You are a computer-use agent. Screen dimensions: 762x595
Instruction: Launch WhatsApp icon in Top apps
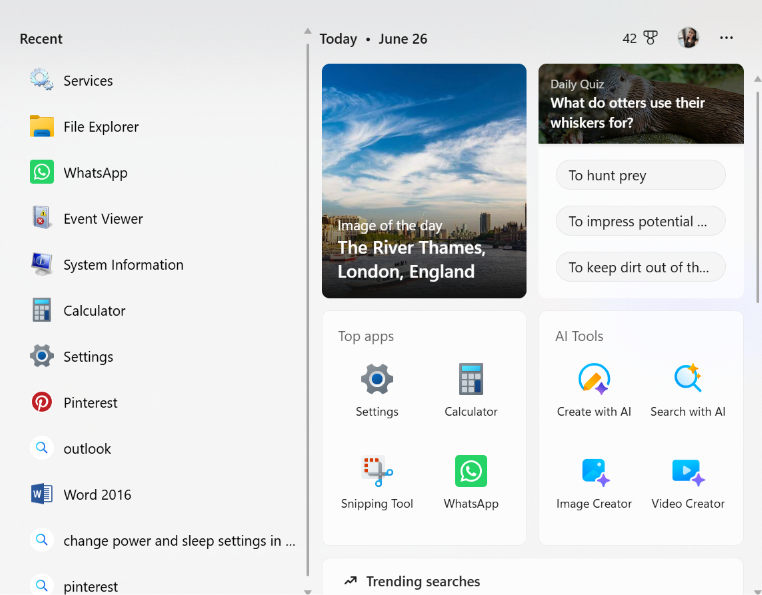pyautogui.click(x=470, y=471)
